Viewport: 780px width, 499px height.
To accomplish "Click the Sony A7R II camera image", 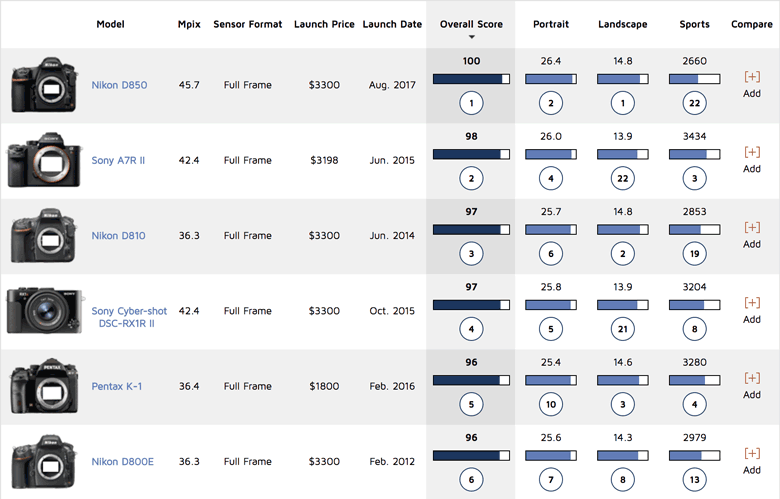I will (x=39, y=160).
